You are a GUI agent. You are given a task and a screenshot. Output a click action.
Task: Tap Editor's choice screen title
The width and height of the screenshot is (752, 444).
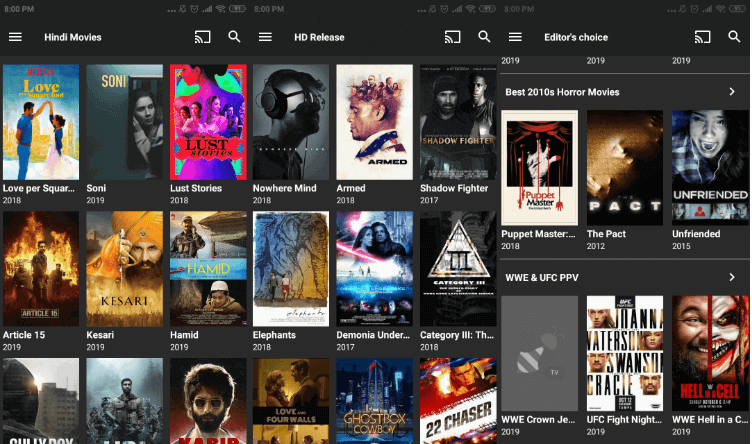[x=576, y=37]
